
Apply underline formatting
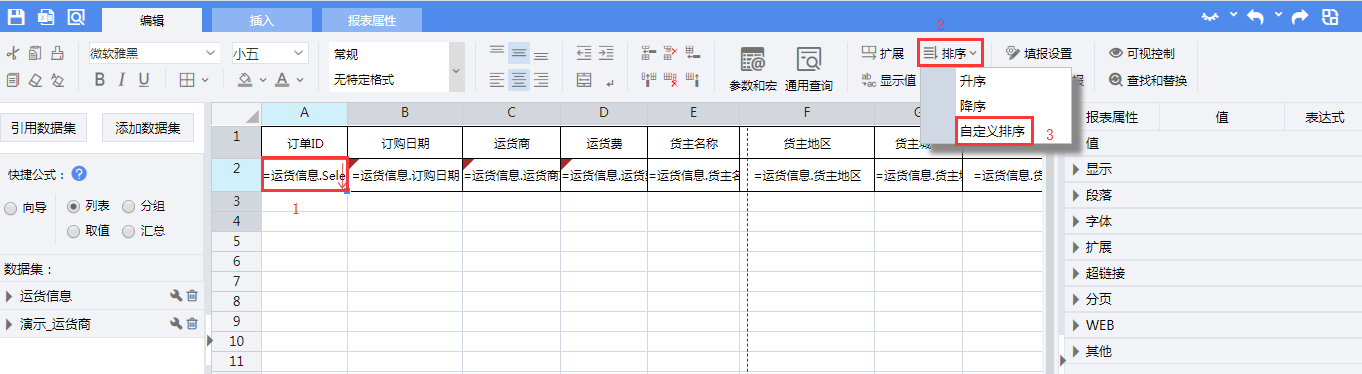point(144,79)
